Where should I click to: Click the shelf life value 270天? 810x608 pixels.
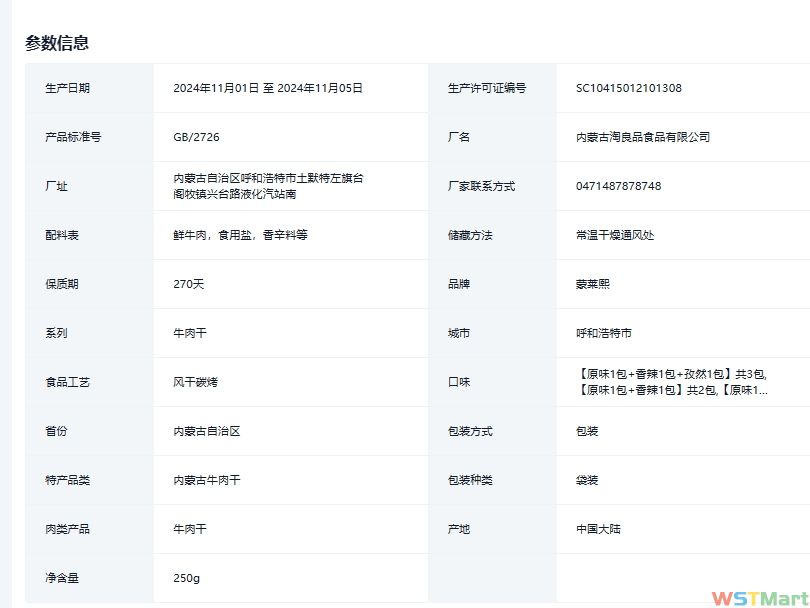[x=188, y=284]
